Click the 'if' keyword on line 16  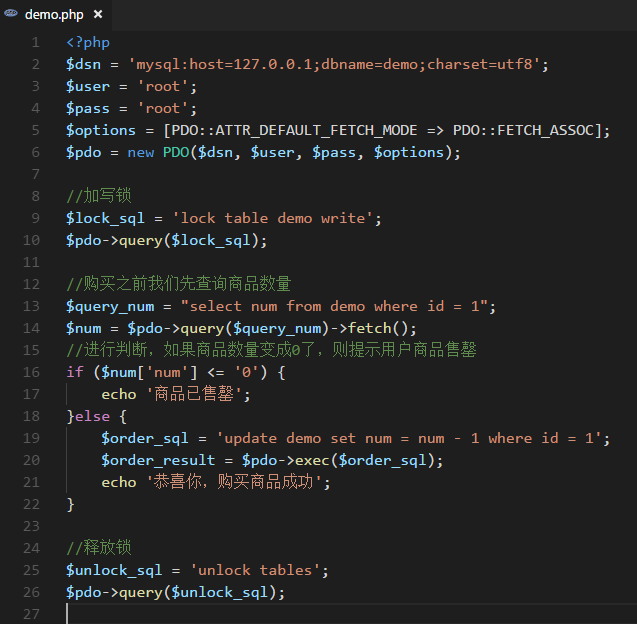(75, 372)
